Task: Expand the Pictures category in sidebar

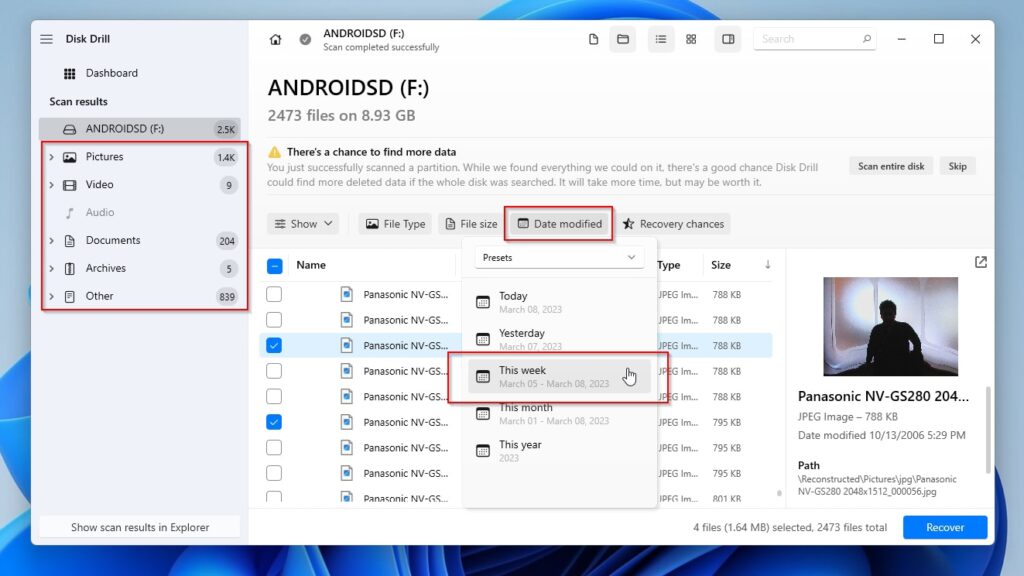Action: coord(52,157)
